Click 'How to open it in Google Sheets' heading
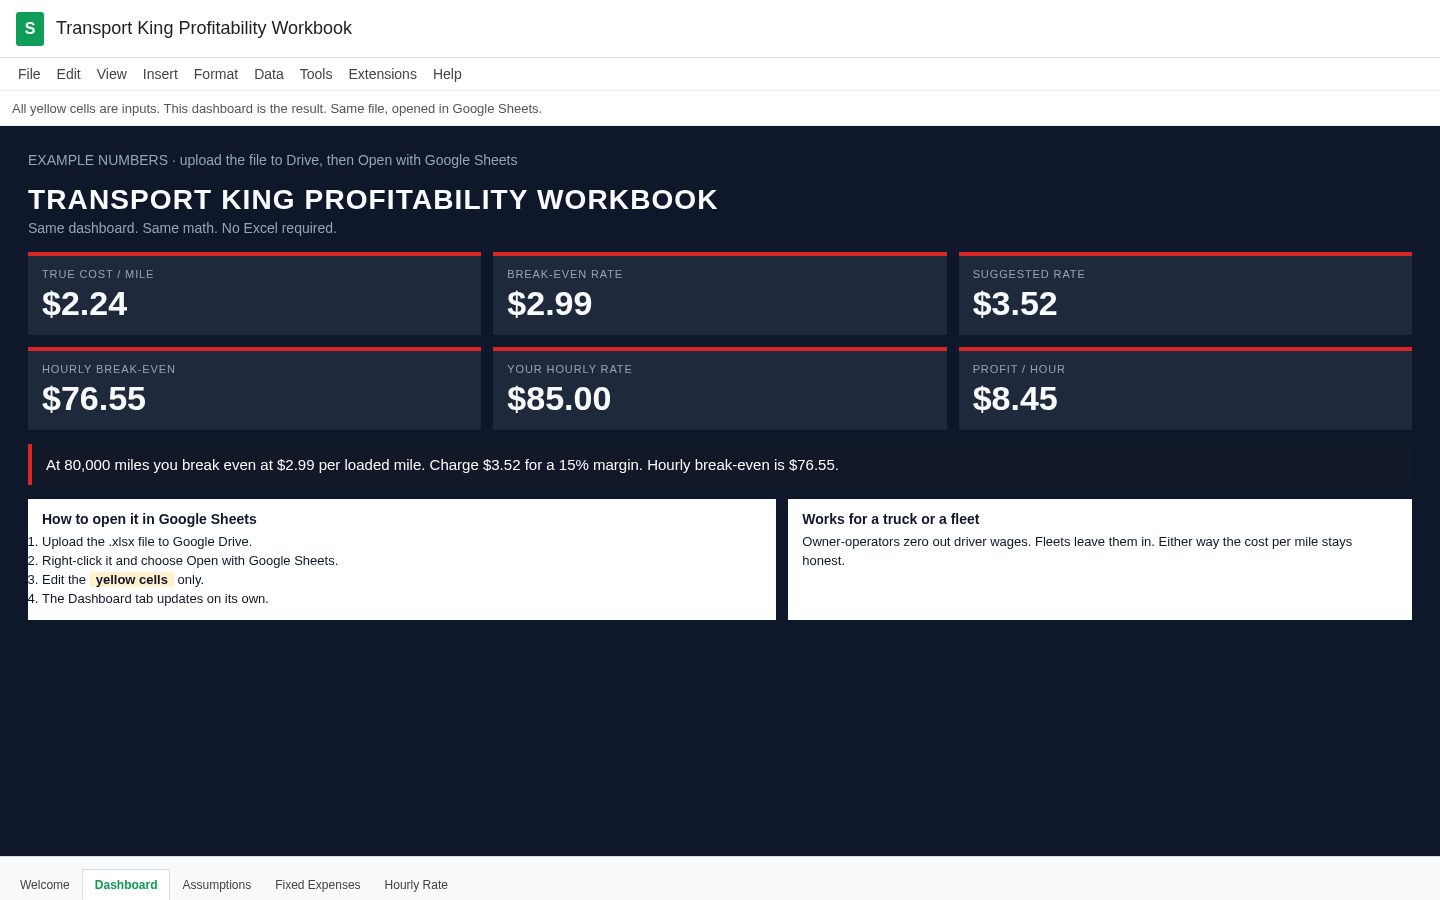Image resolution: width=1440 pixels, height=900 pixels. click(x=149, y=519)
